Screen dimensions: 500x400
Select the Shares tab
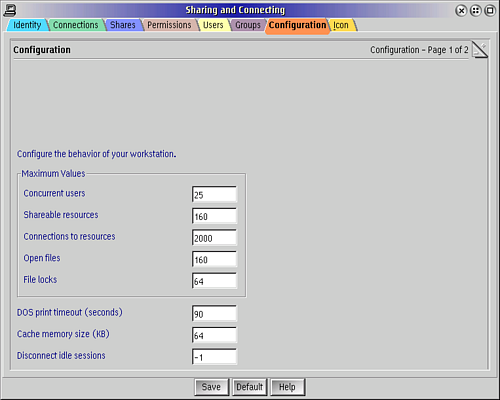[123, 25]
